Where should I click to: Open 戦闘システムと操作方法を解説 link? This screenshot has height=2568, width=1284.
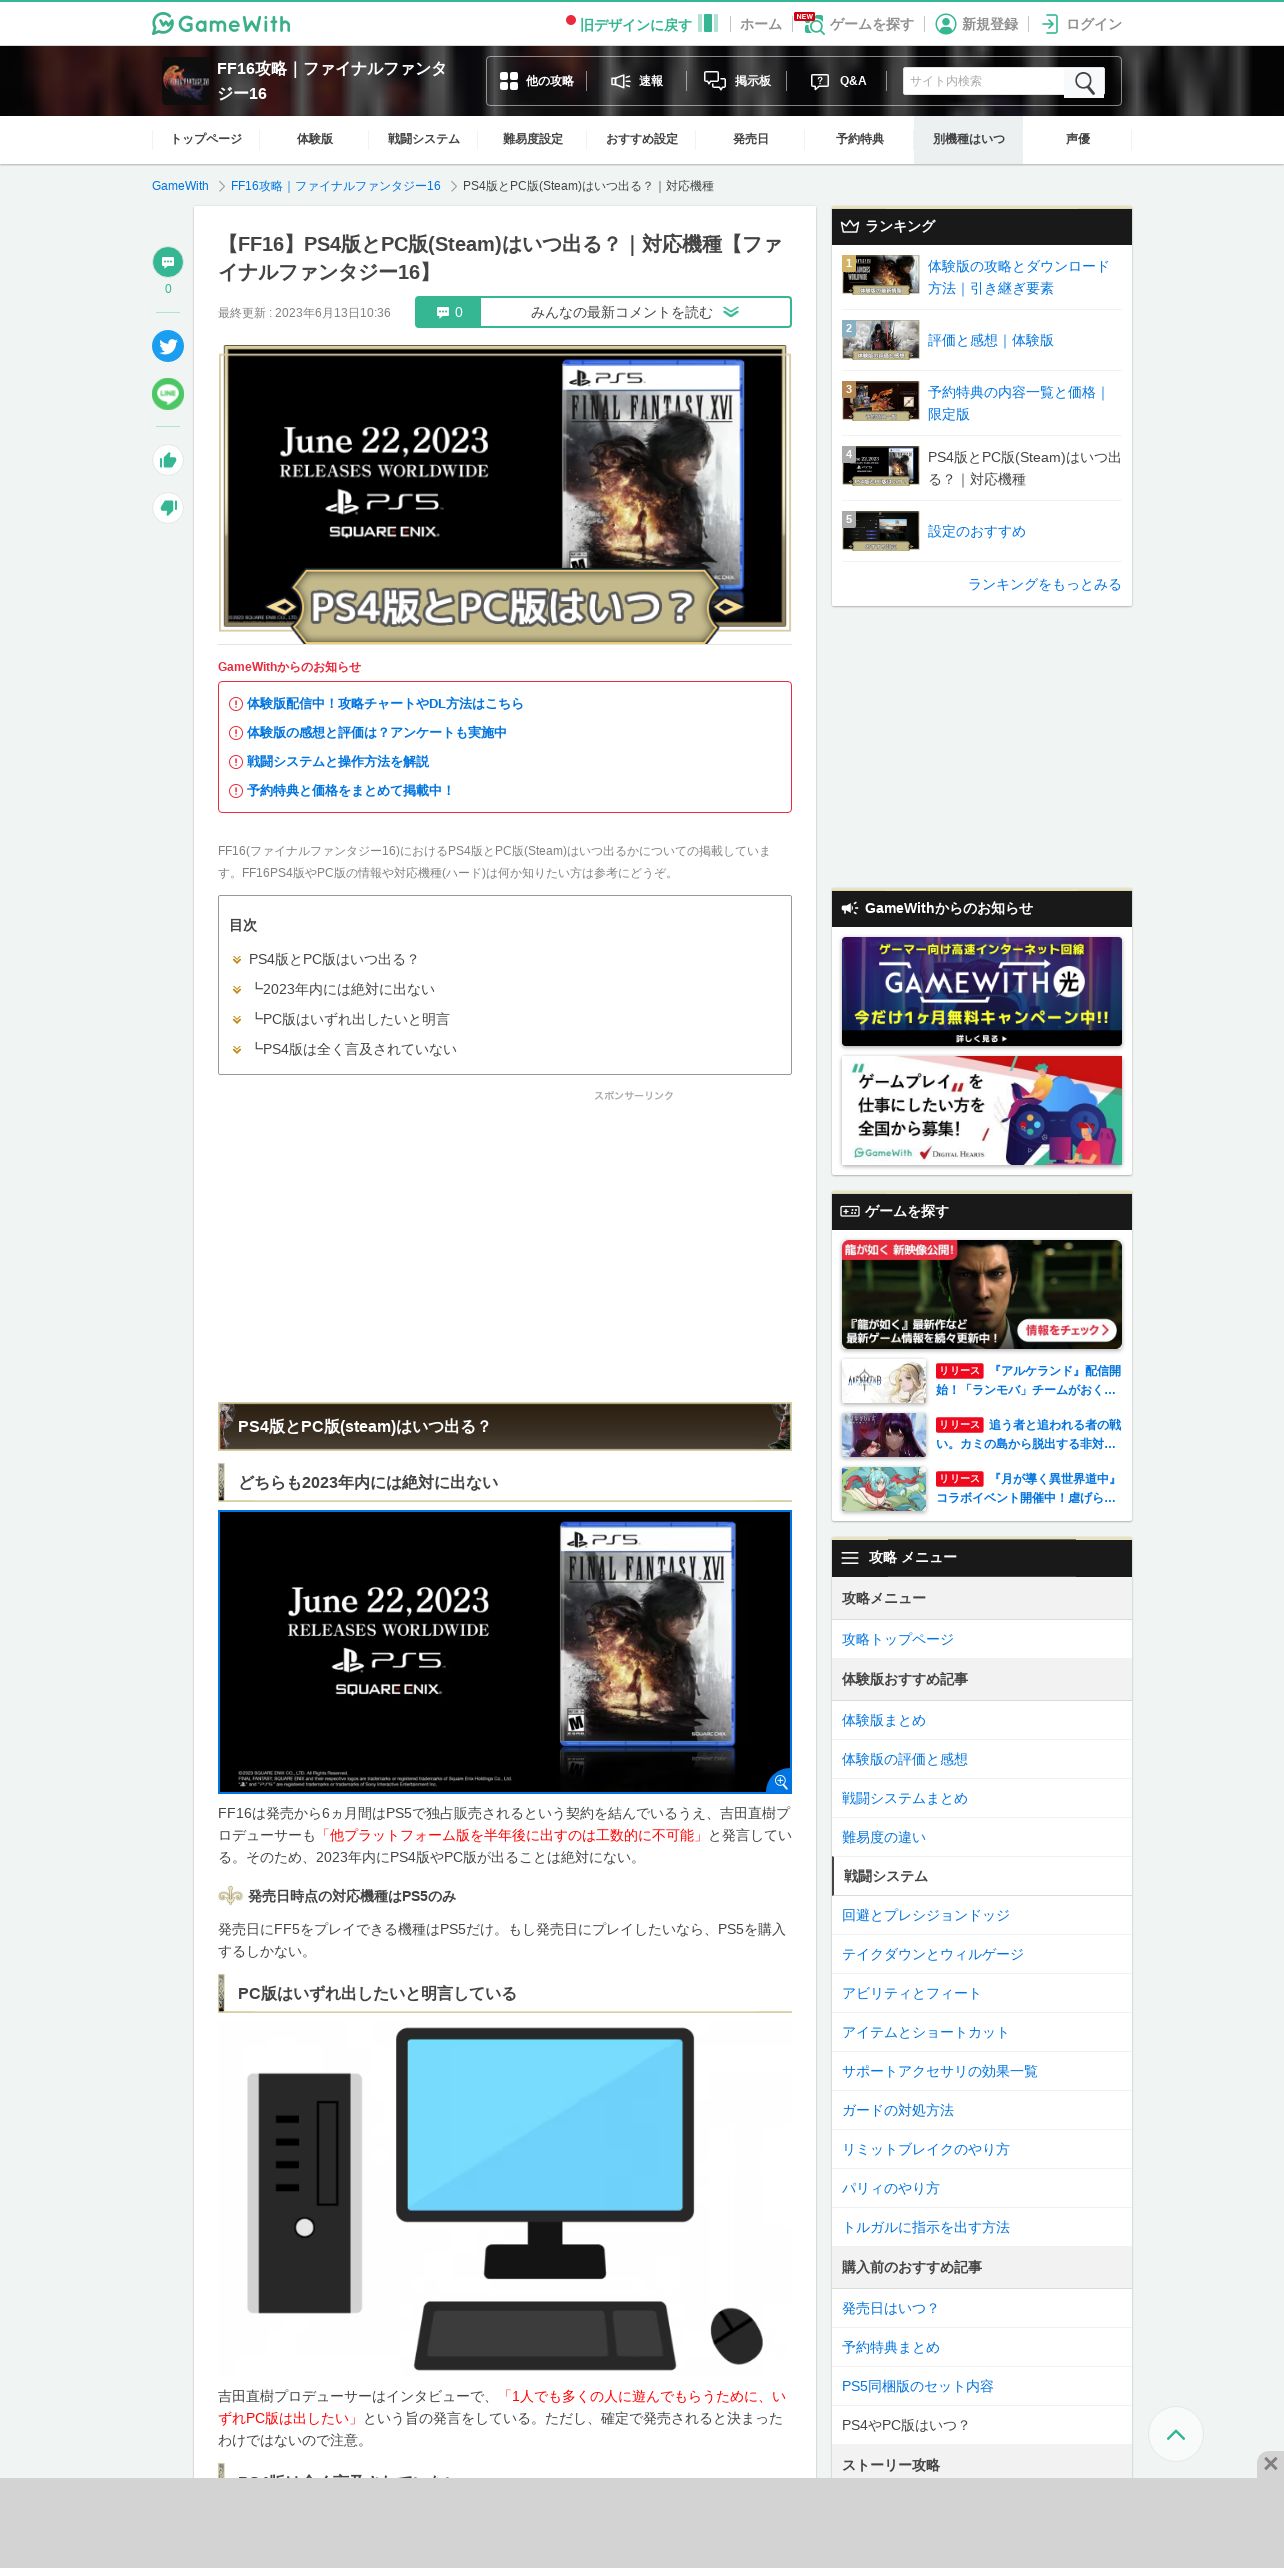(x=338, y=762)
